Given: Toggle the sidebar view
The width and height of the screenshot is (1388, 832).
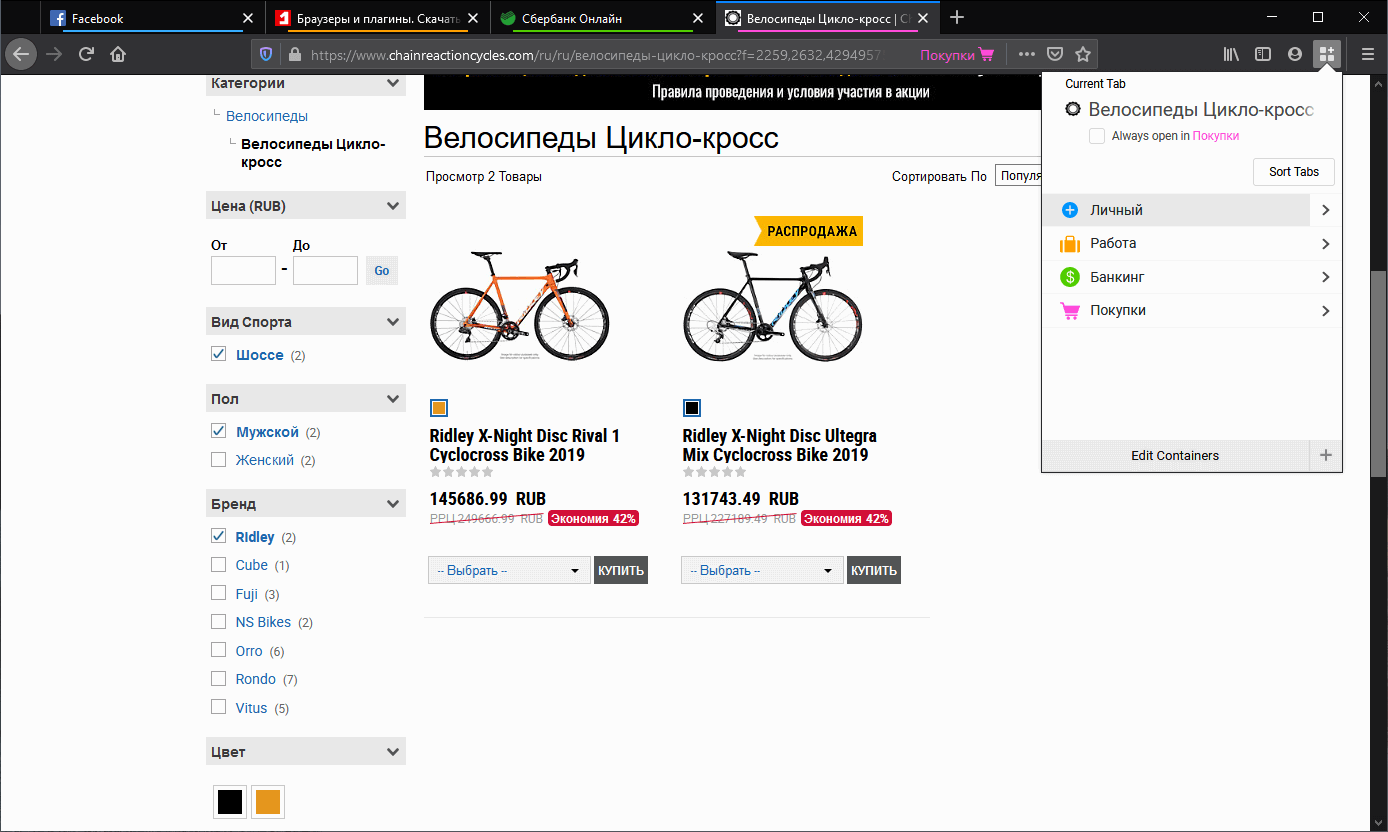Looking at the screenshot, I should (x=1263, y=54).
